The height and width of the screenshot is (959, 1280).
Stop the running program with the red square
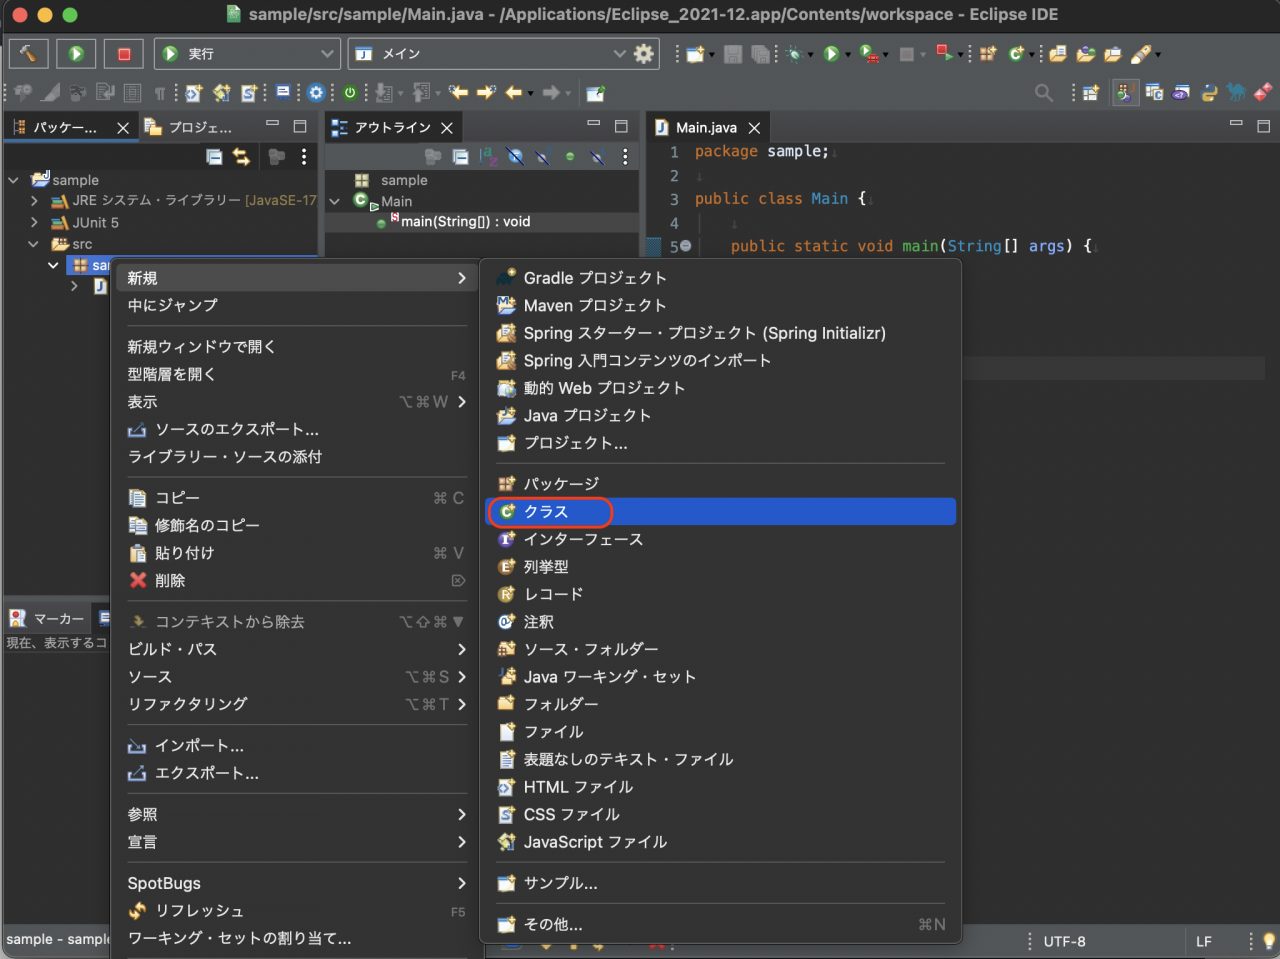coord(123,53)
